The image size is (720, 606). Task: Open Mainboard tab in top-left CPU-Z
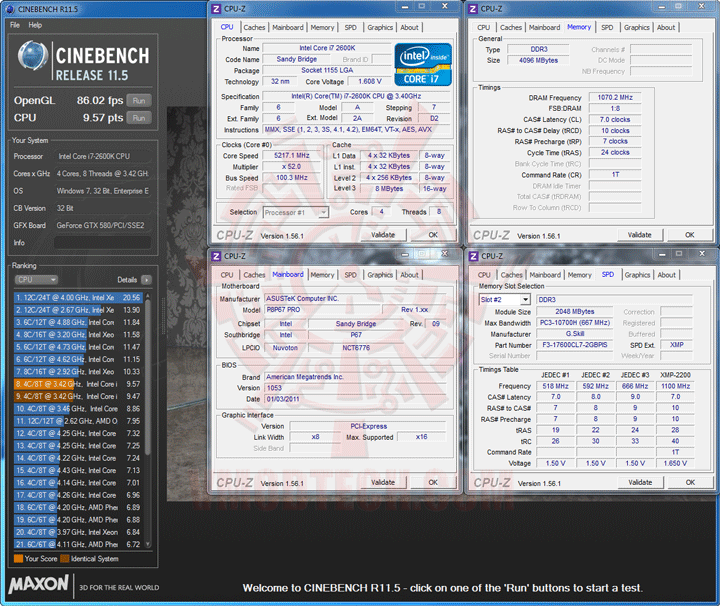(287, 28)
